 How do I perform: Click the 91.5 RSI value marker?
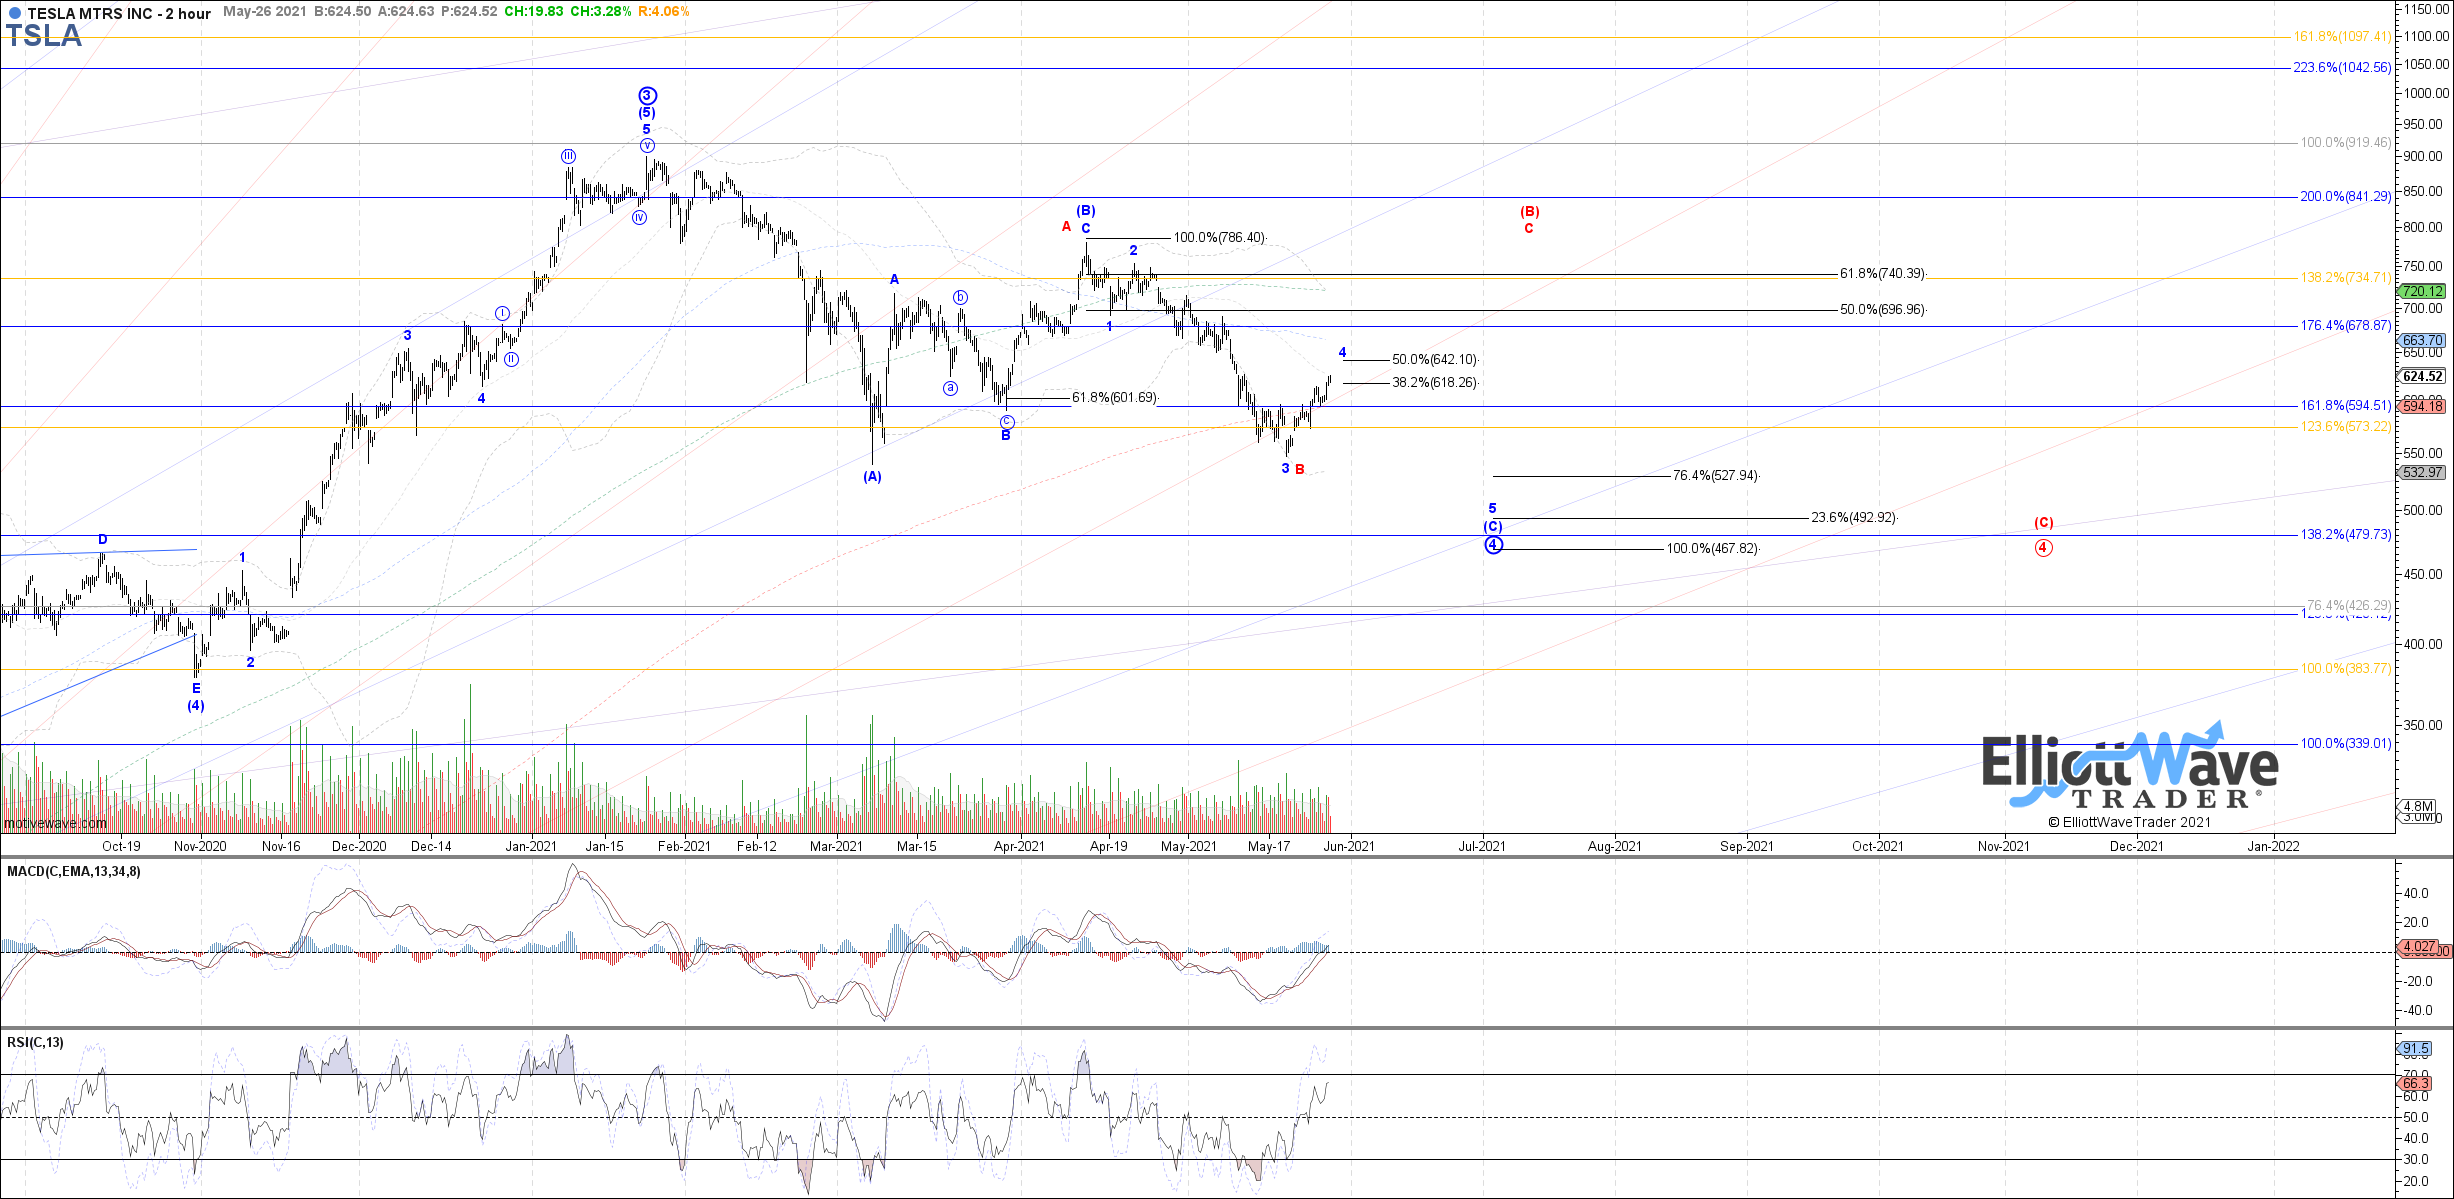[2416, 1049]
